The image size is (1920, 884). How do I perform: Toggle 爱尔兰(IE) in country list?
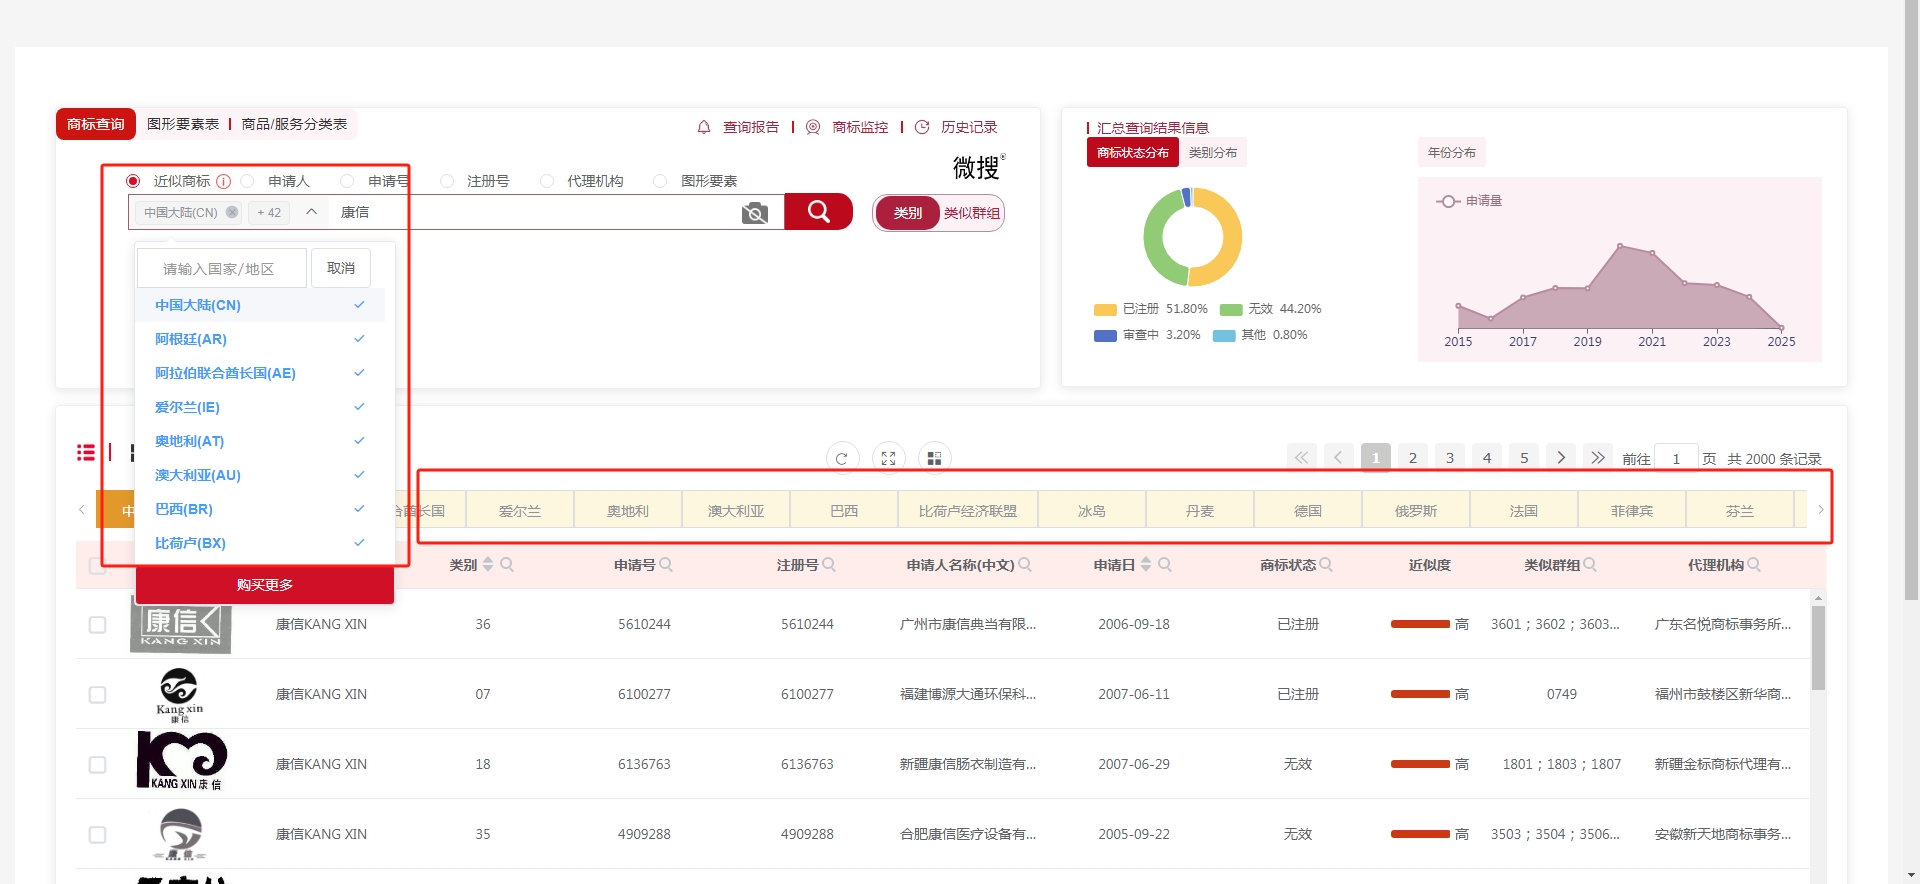tap(260, 407)
